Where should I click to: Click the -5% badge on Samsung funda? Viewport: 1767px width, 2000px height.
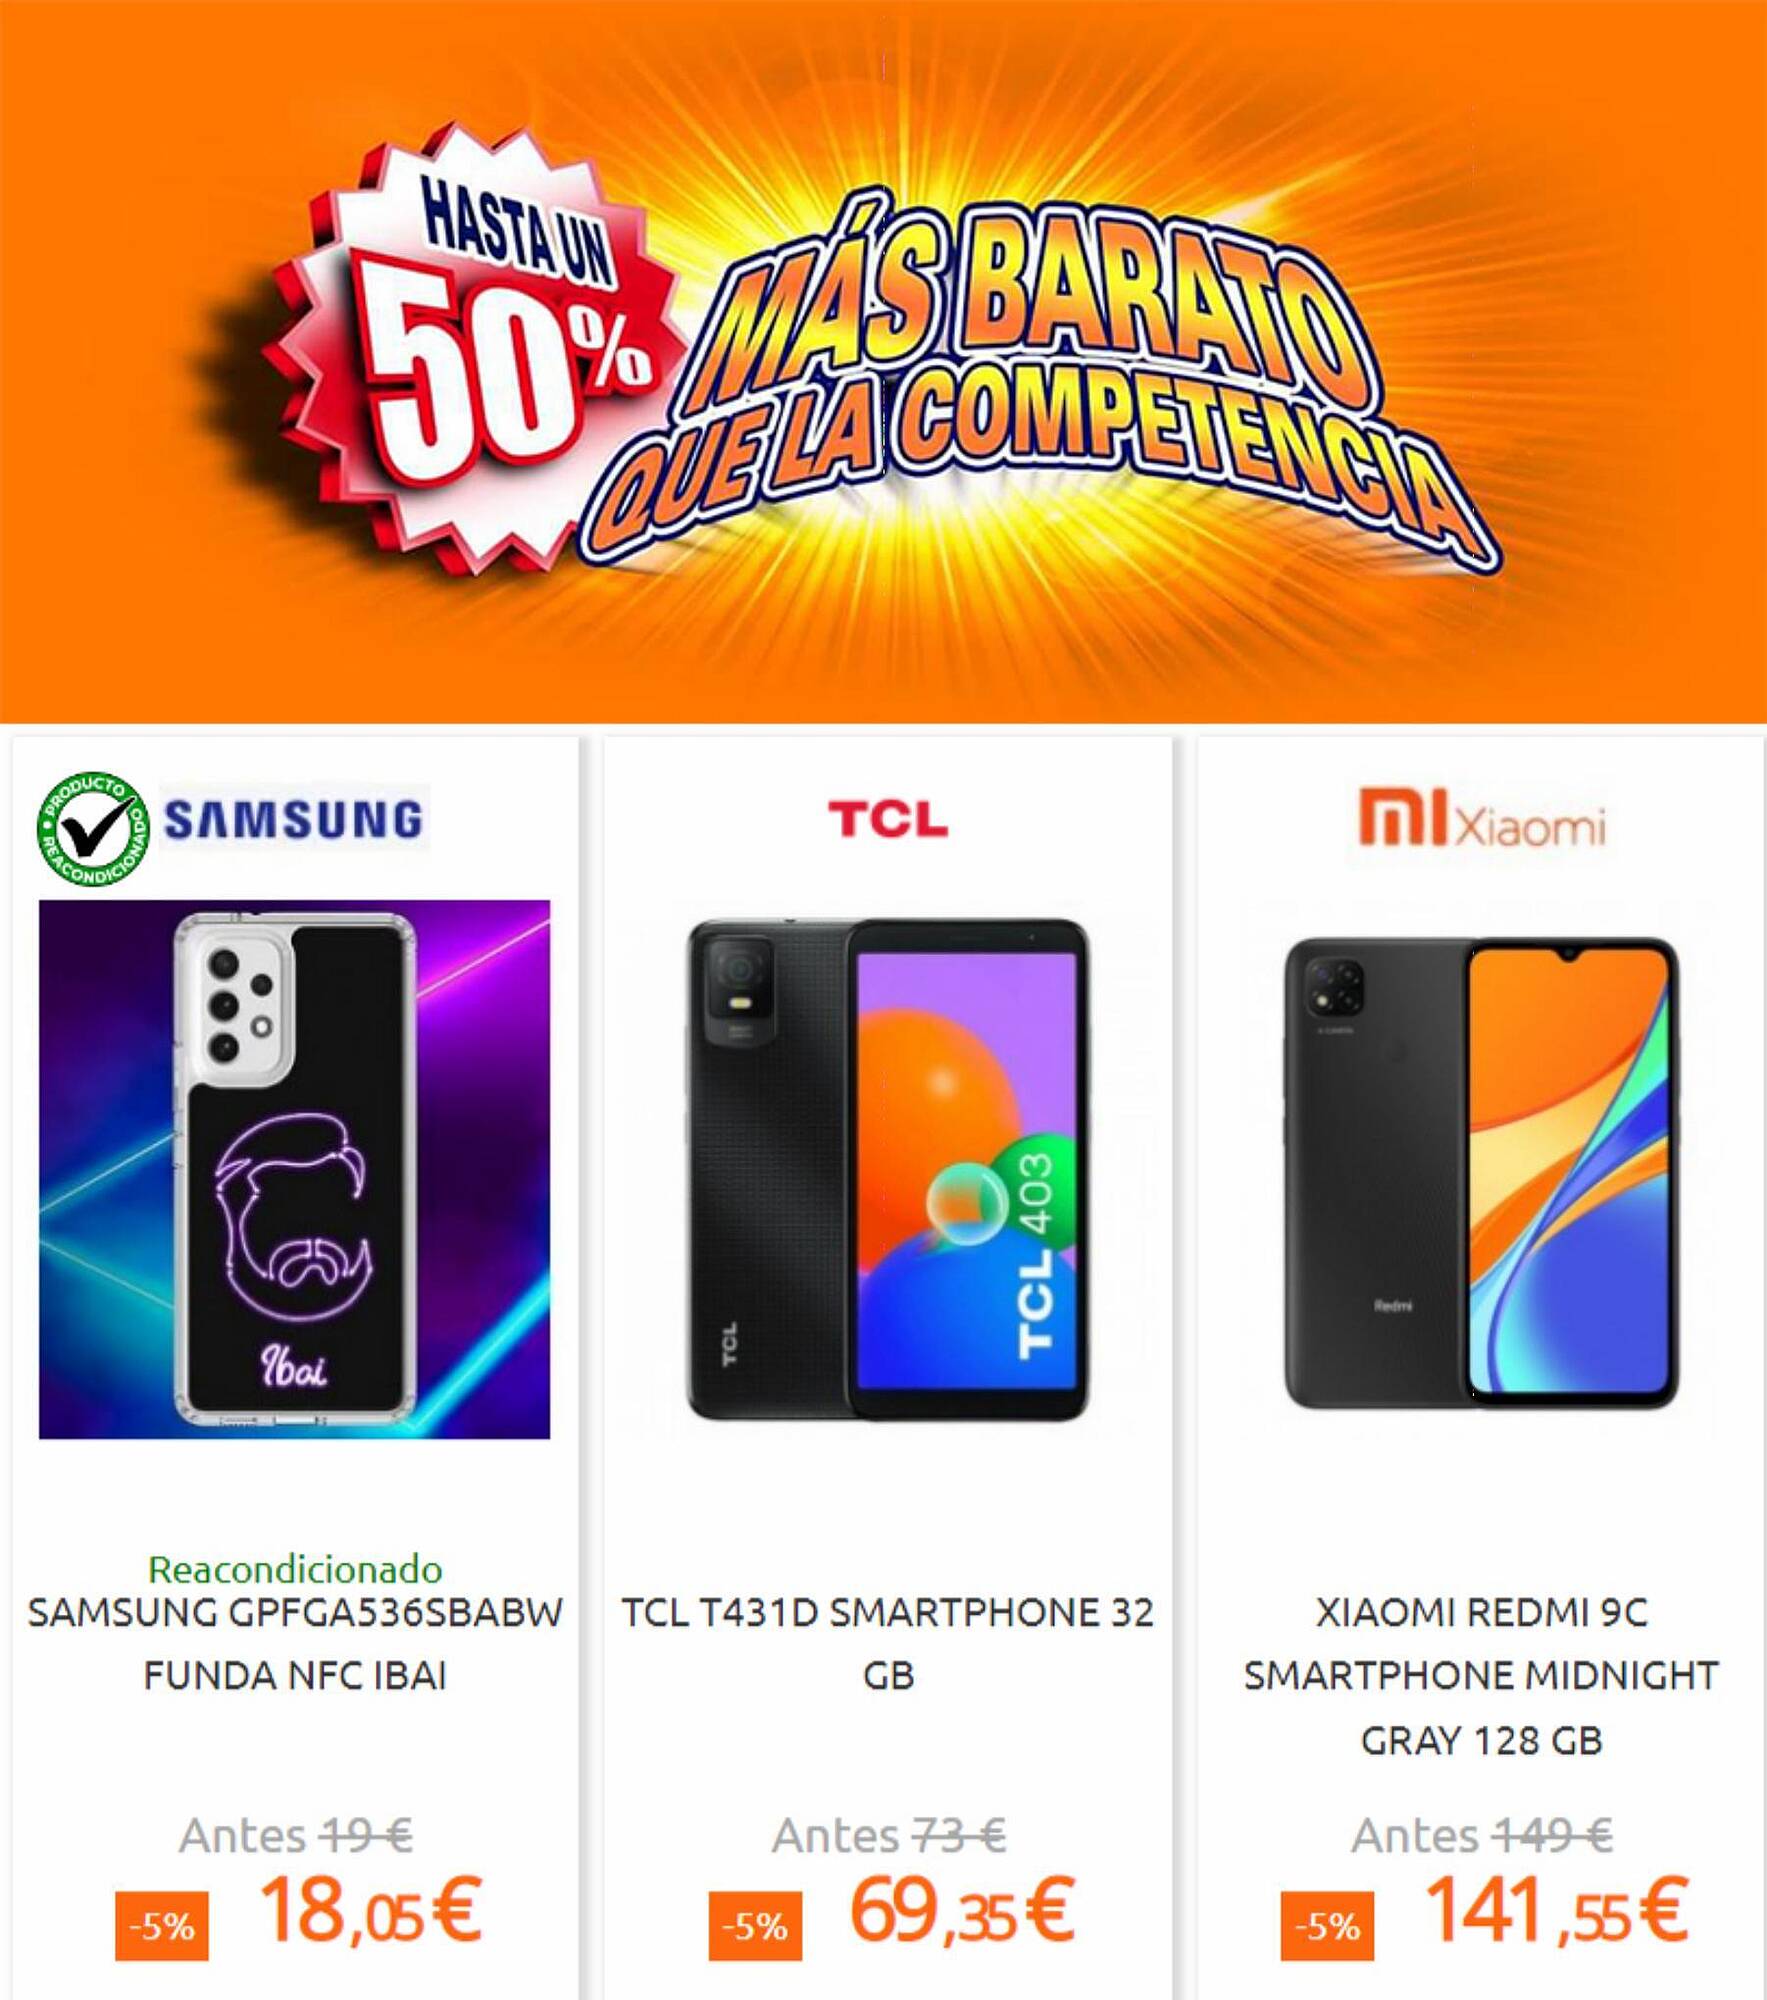(161, 1925)
